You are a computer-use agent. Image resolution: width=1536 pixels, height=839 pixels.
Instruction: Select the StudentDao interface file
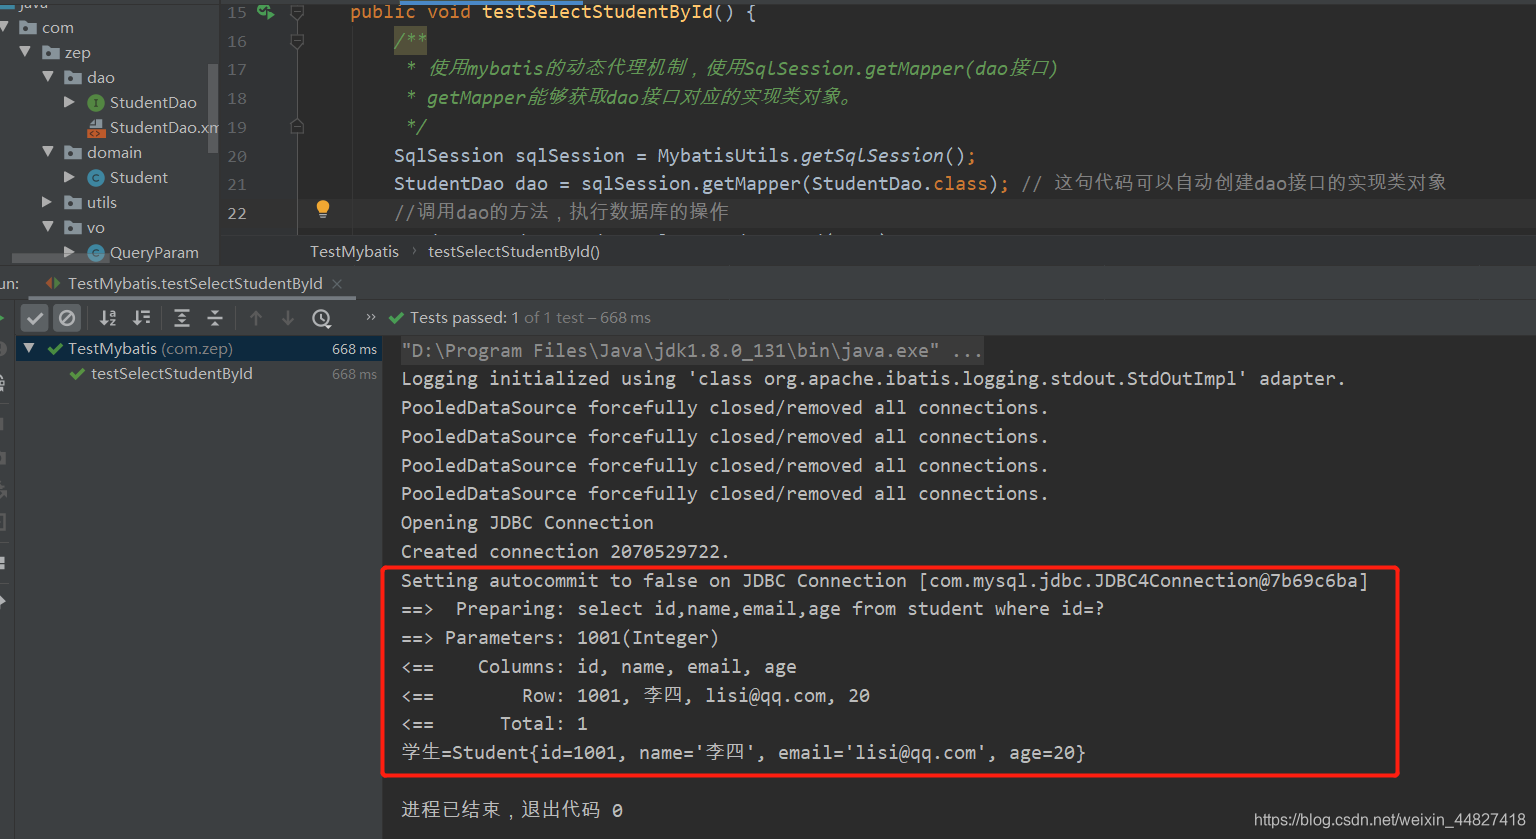coord(142,102)
